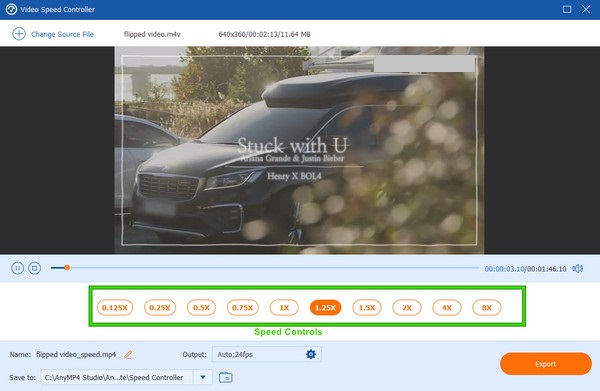Click the orange playback progress handle

coord(67,268)
